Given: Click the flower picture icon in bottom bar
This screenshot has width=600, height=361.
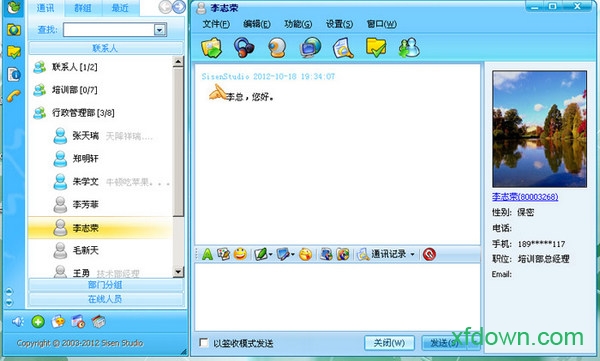Looking at the screenshot, I should pos(58,322).
